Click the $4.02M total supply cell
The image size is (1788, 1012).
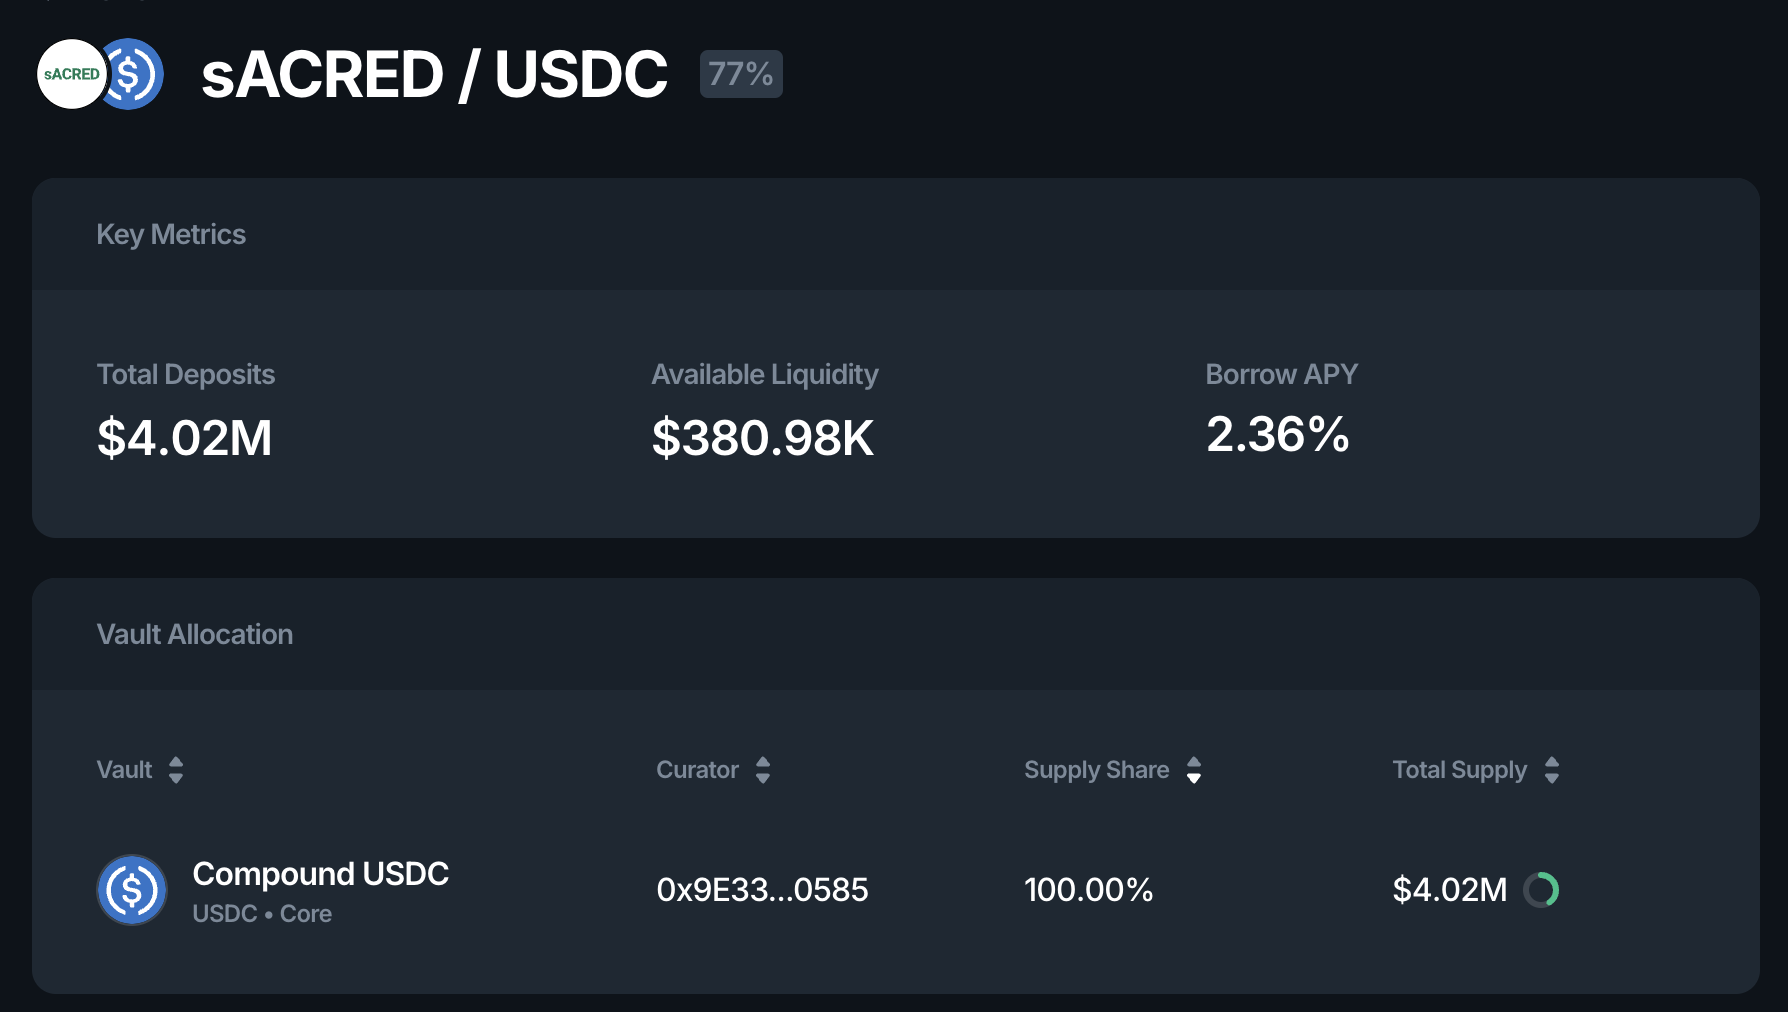1449,890
